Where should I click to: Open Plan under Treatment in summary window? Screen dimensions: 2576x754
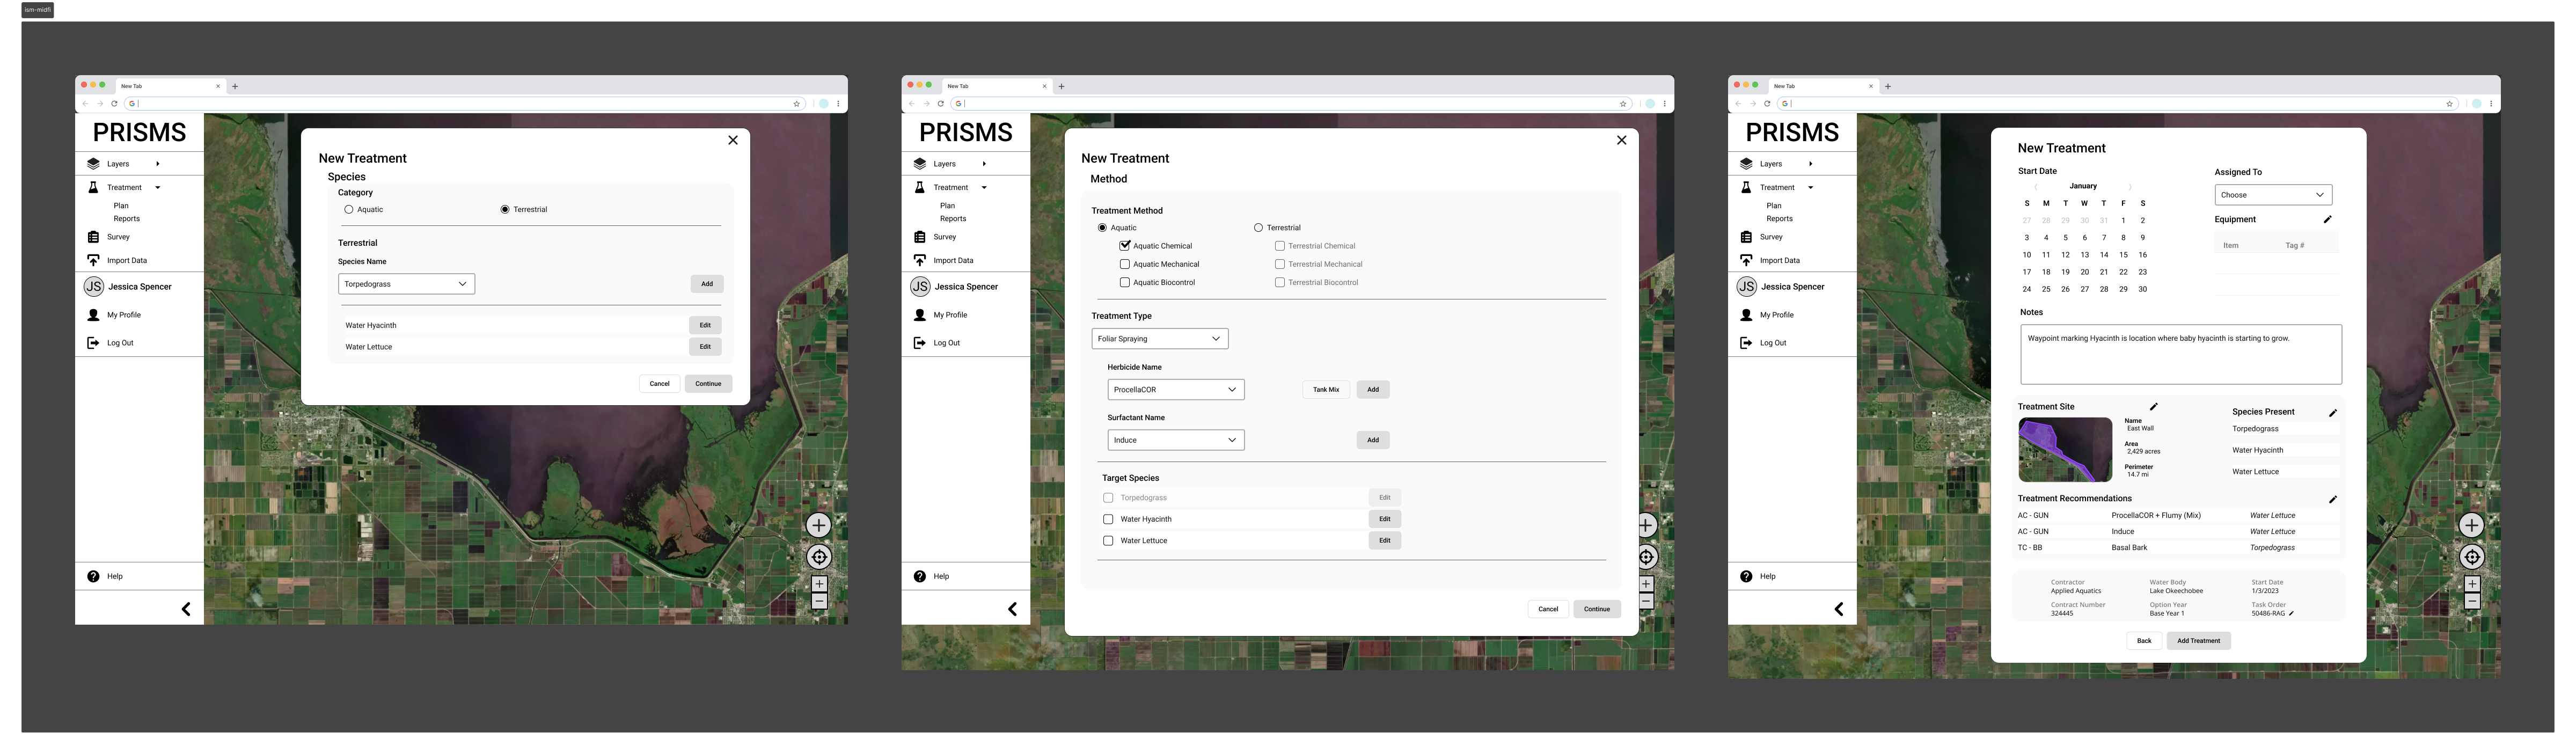click(x=1774, y=206)
